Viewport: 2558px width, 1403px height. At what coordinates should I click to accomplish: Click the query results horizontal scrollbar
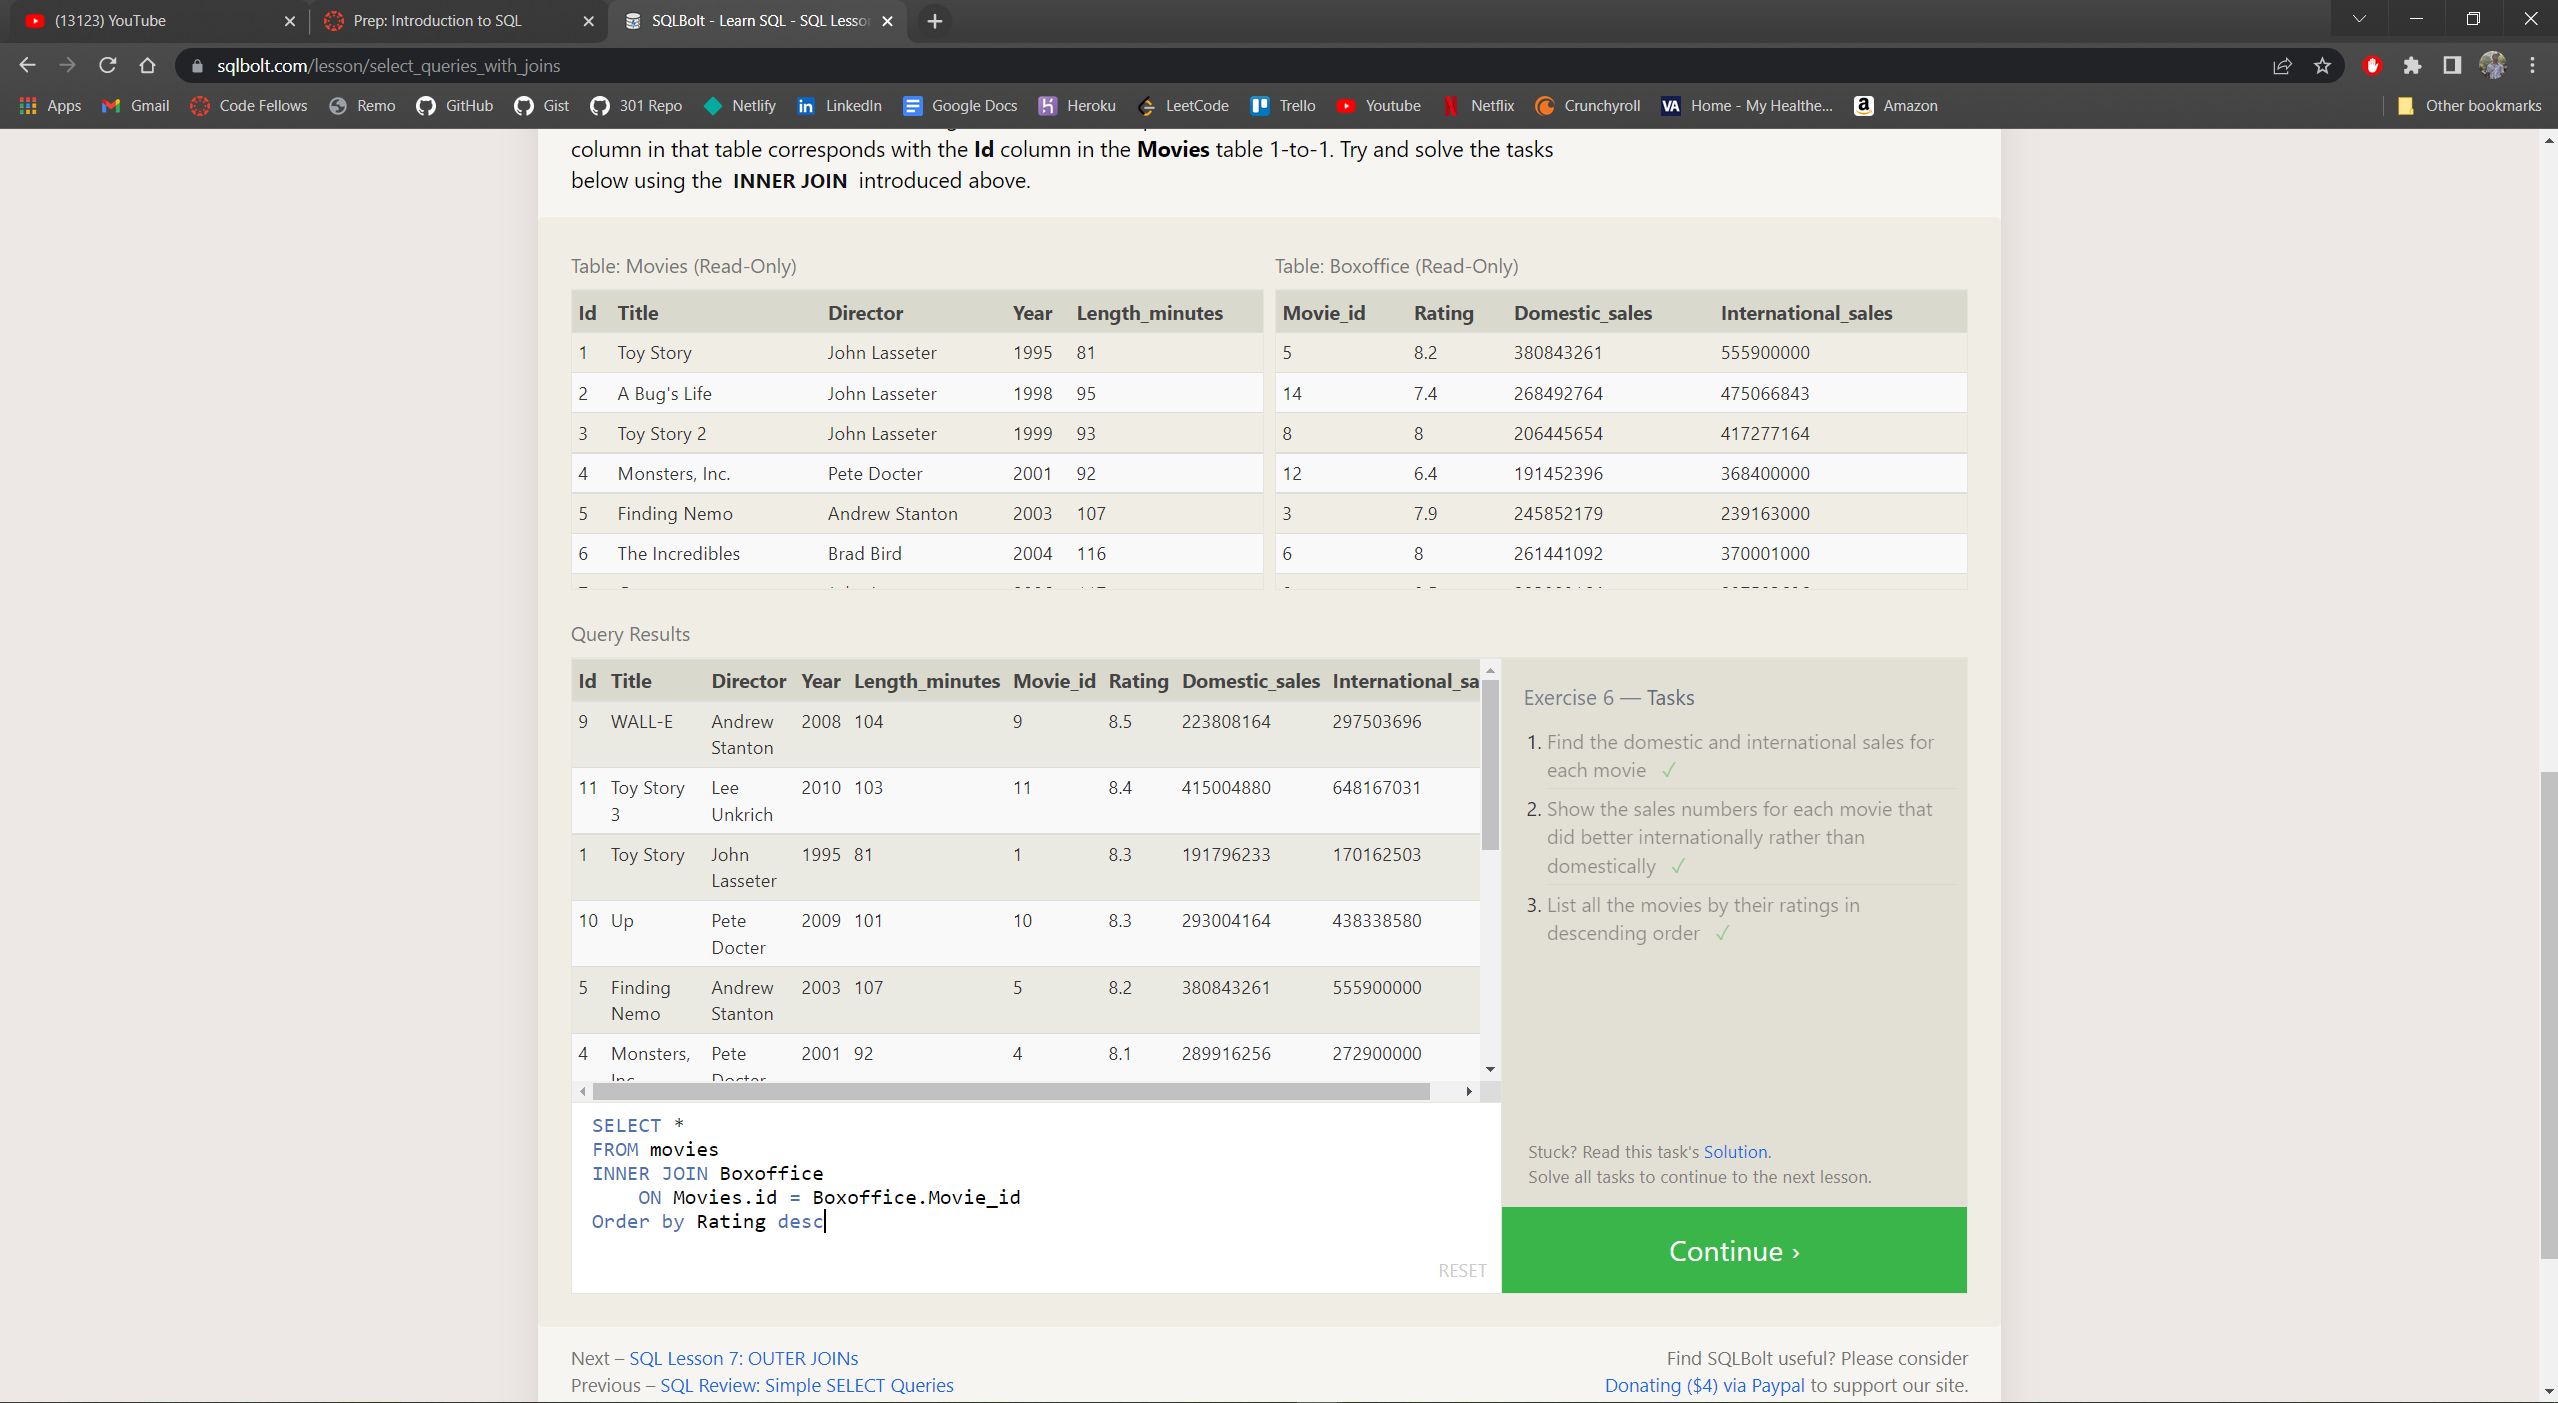(x=1010, y=1091)
